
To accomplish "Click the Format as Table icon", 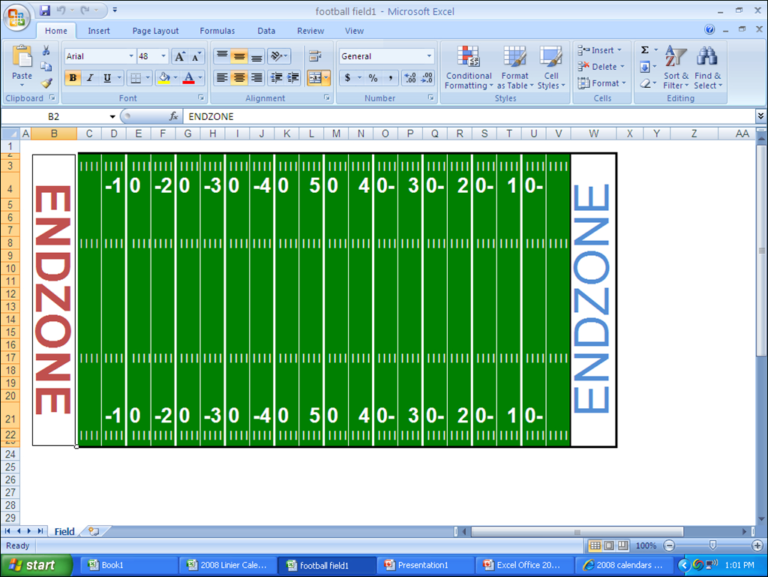I will click(x=515, y=67).
